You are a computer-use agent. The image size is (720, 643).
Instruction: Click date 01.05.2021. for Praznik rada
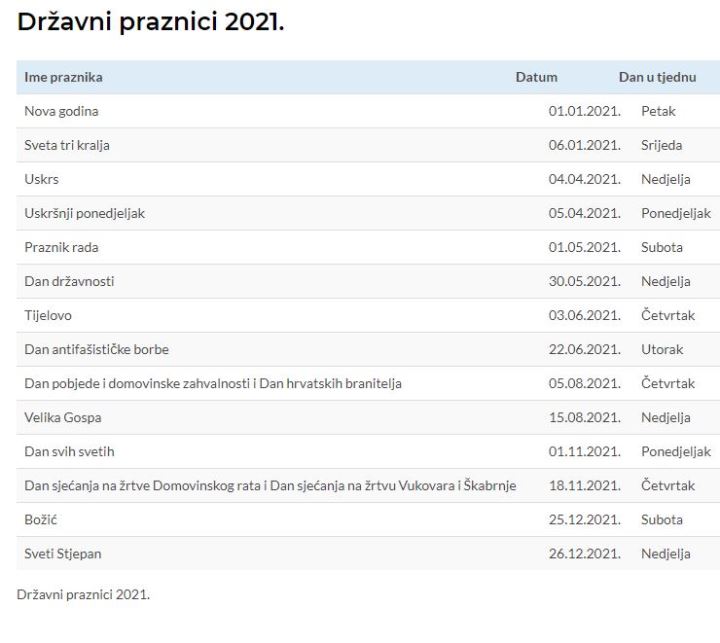(585, 248)
